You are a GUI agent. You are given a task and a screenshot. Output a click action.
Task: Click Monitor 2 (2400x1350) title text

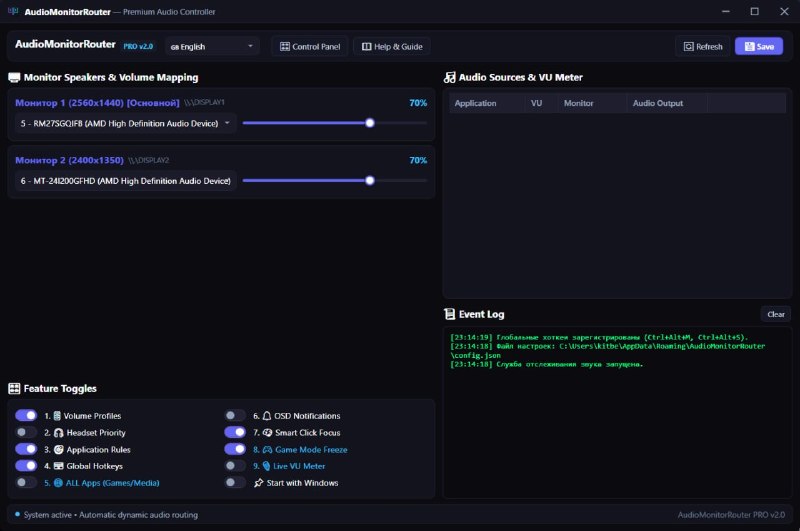[x=69, y=160]
